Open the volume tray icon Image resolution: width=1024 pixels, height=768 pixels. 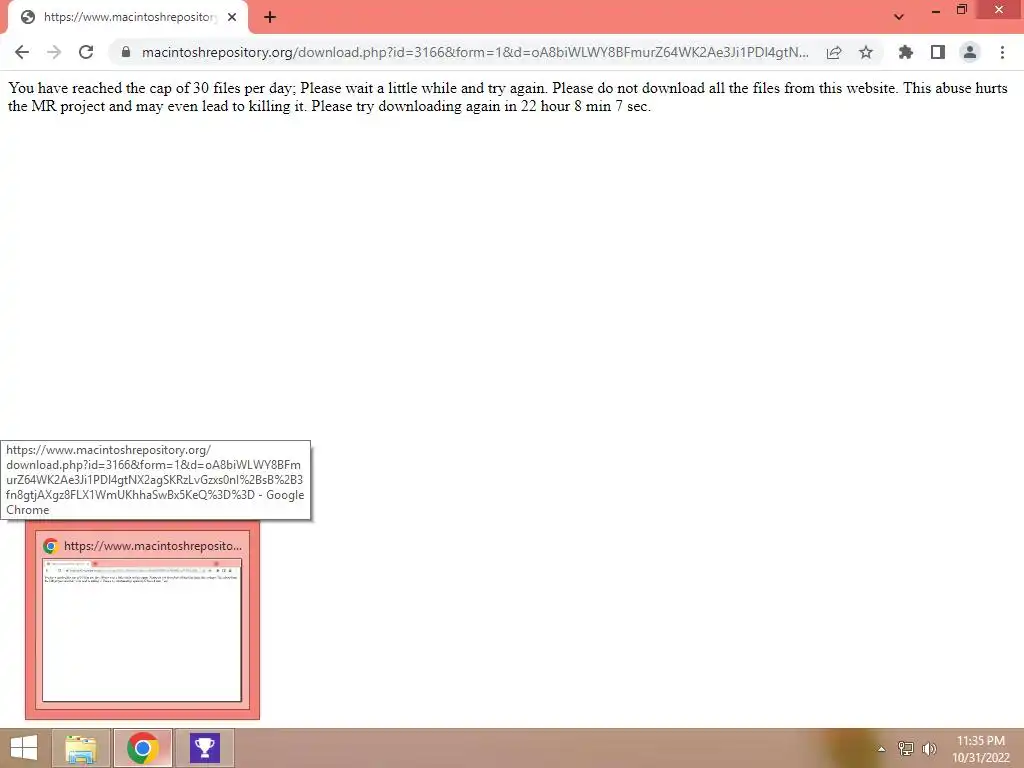[x=929, y=749]
